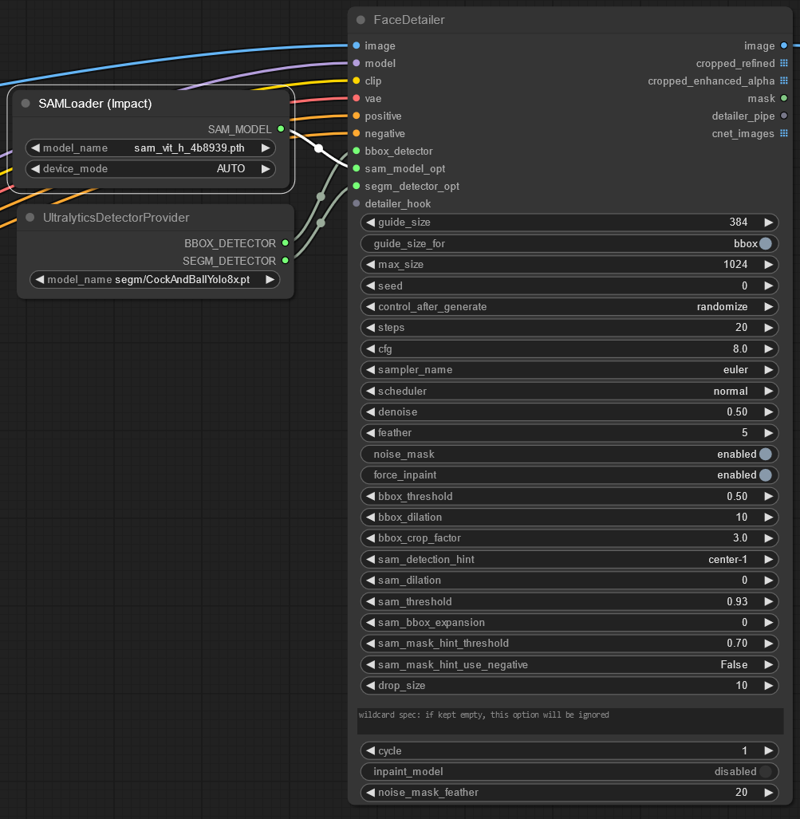Click the seed value 0

tap(745, 286)
